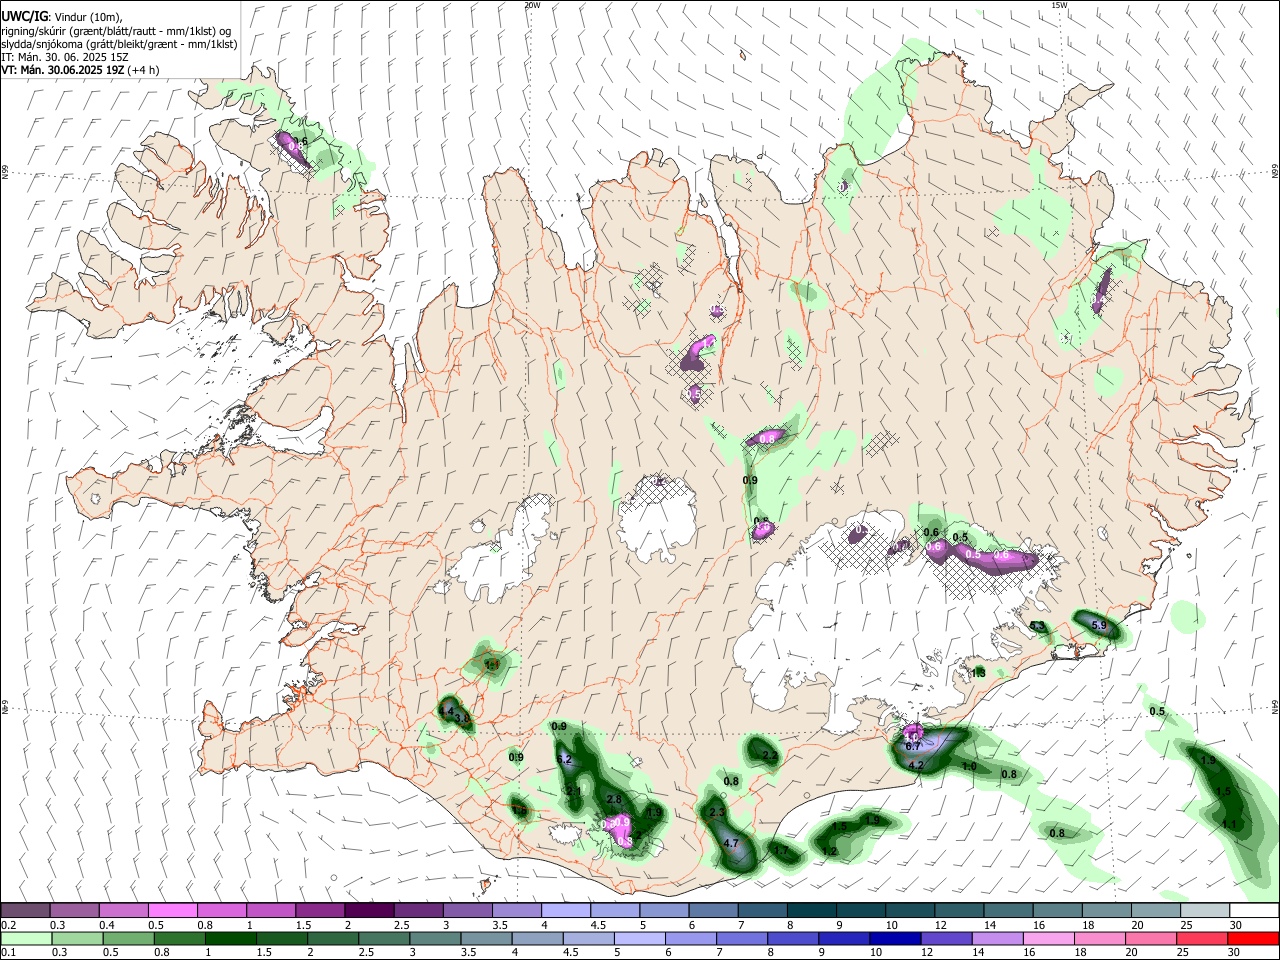Click the 6.7 precipitation value on the map
The width and height of the screenshot is (1280, 960).
pos(912,747)
